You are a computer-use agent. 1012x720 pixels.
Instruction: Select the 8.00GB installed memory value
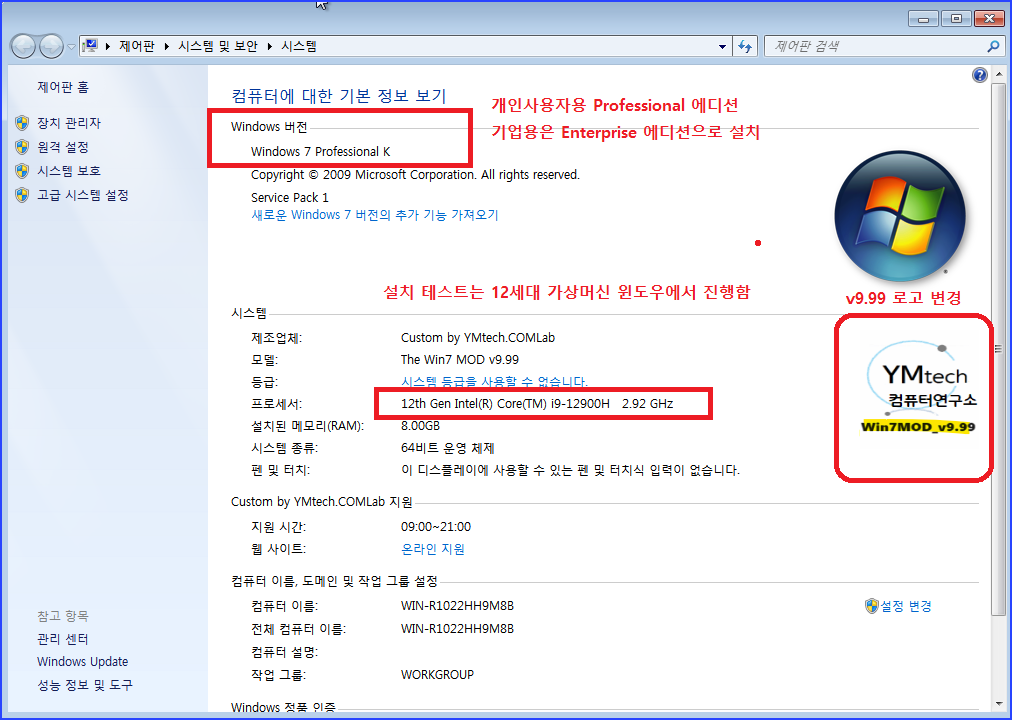420,426
